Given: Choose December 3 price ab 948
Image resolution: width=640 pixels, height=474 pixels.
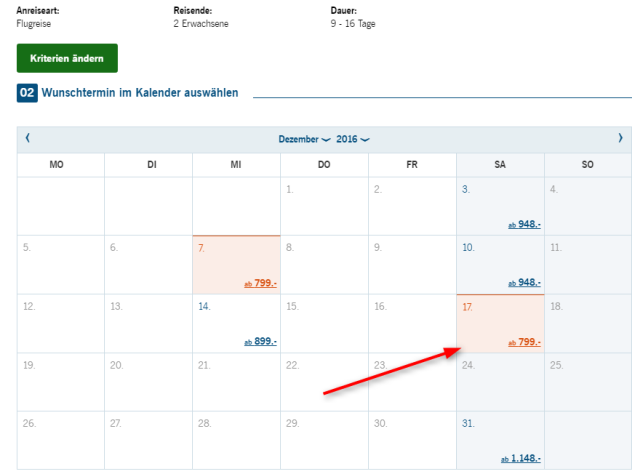Looking at the screenshot, I should point(524,225).
